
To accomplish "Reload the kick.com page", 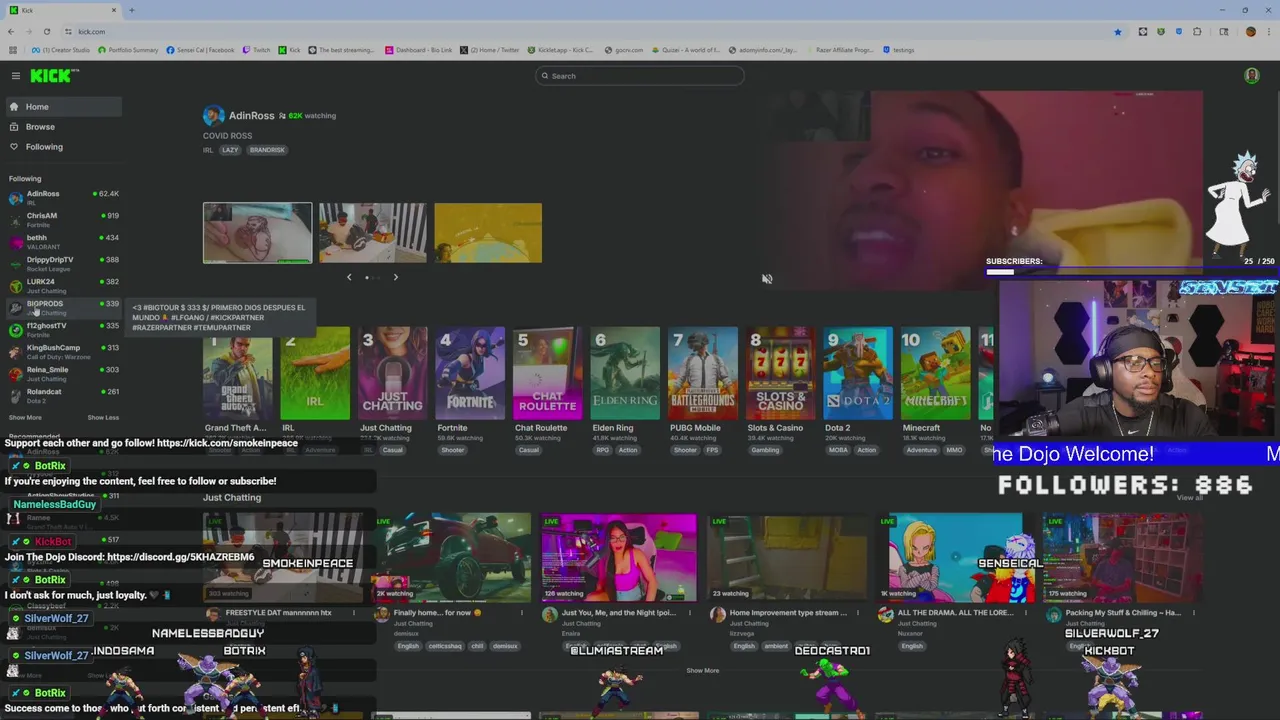I will coord(46,31).
